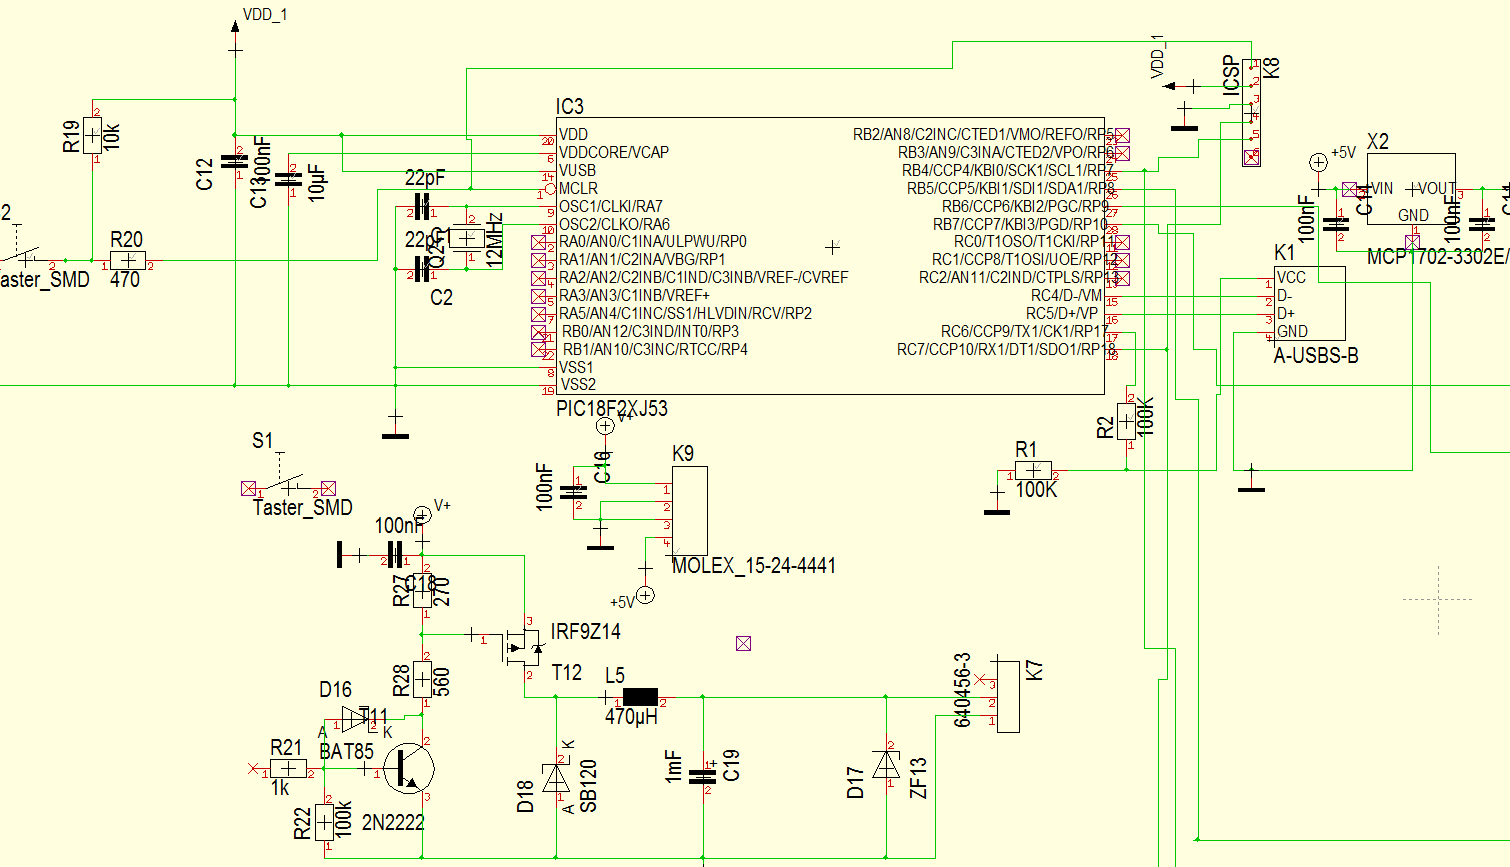Click the RC4/D-/VM pin label
The height and width of the screenshot is (867, 1510).
[x=1066, y=295]
